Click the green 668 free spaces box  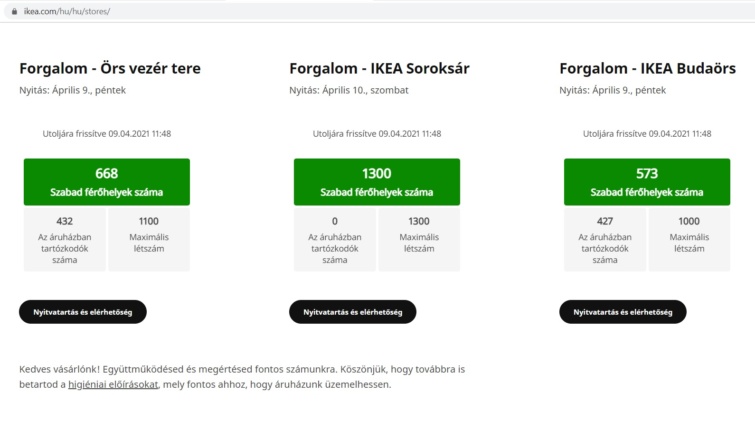point(107,182)
